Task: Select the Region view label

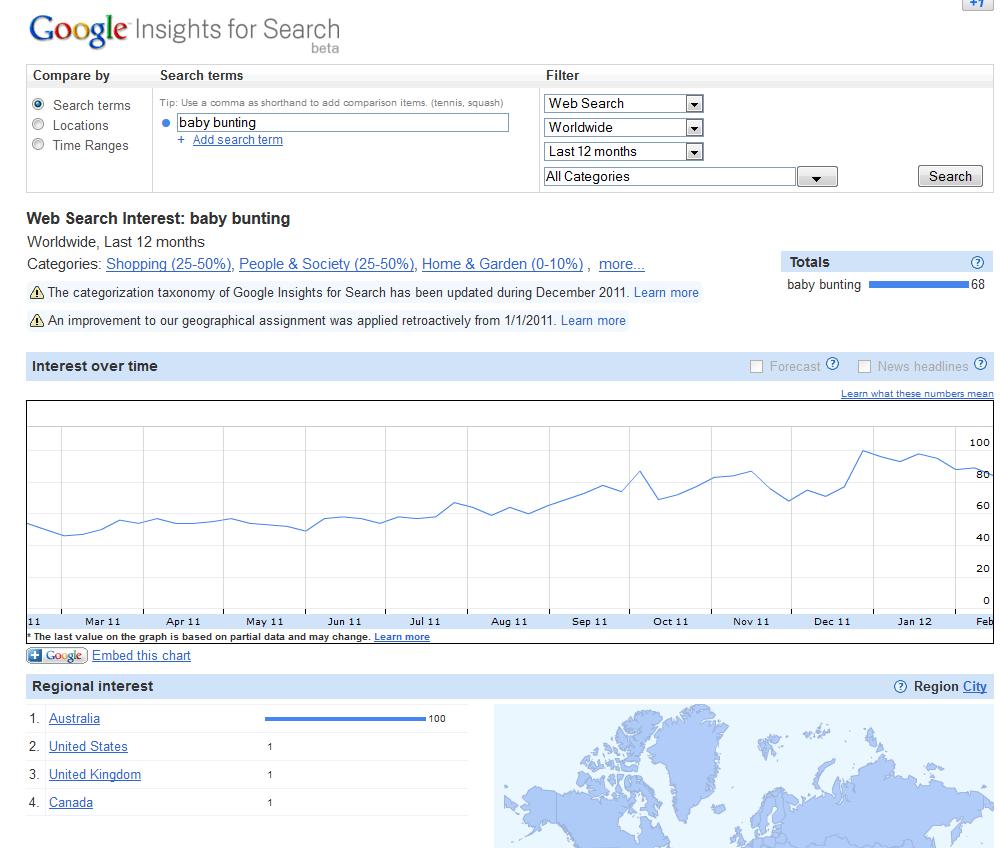Action: [936, 687]
